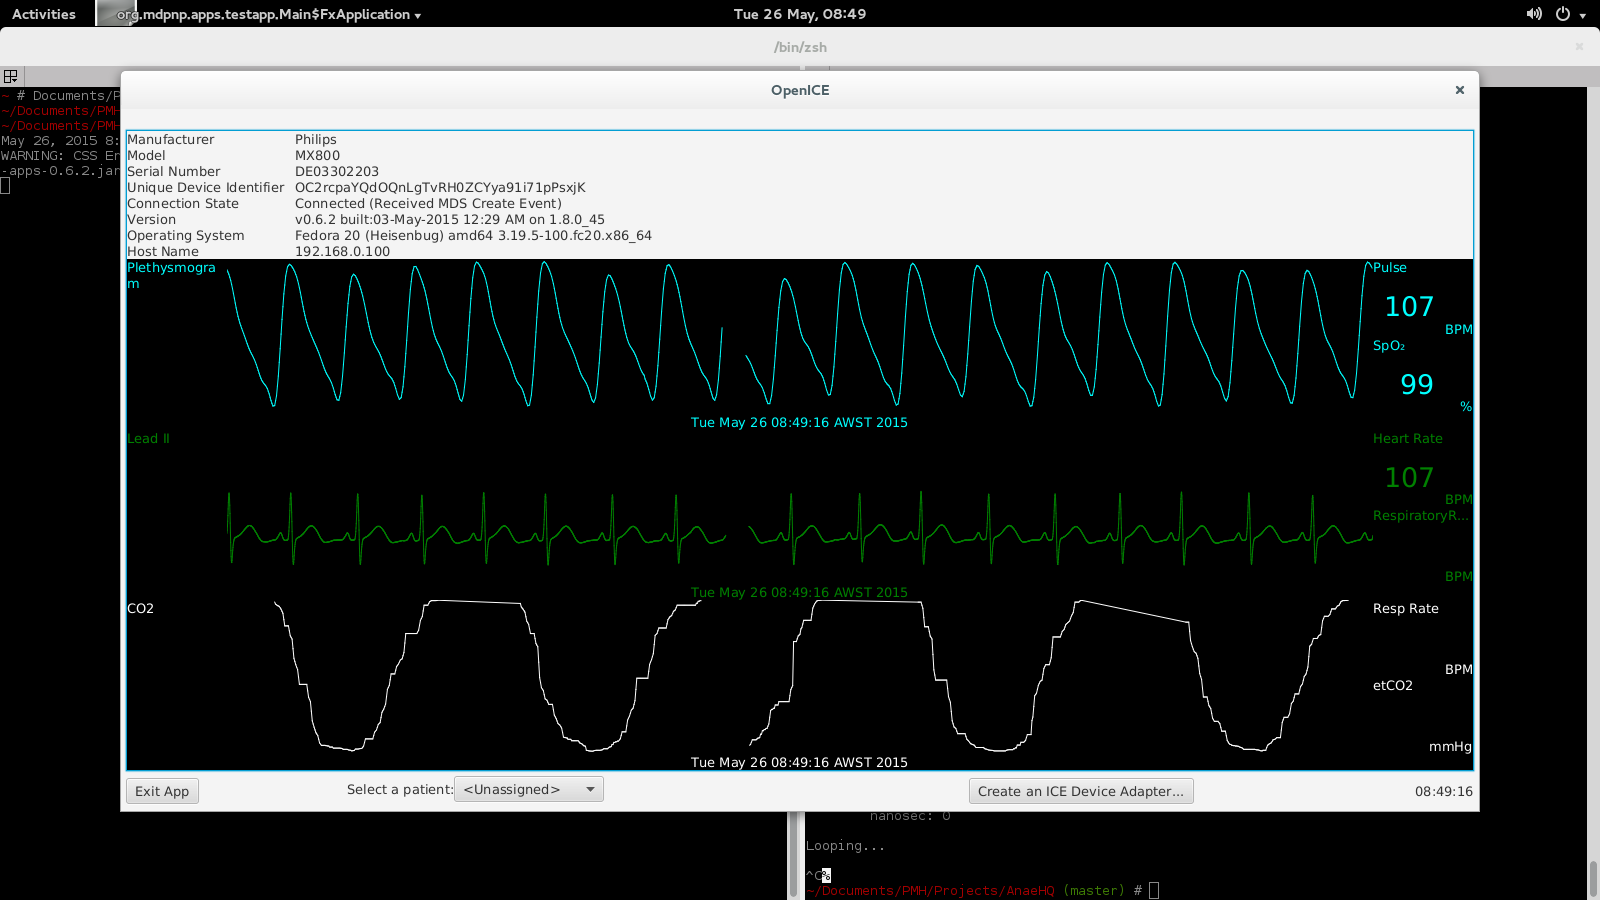Click the Serial Number DE03302203

coord(337,171)
